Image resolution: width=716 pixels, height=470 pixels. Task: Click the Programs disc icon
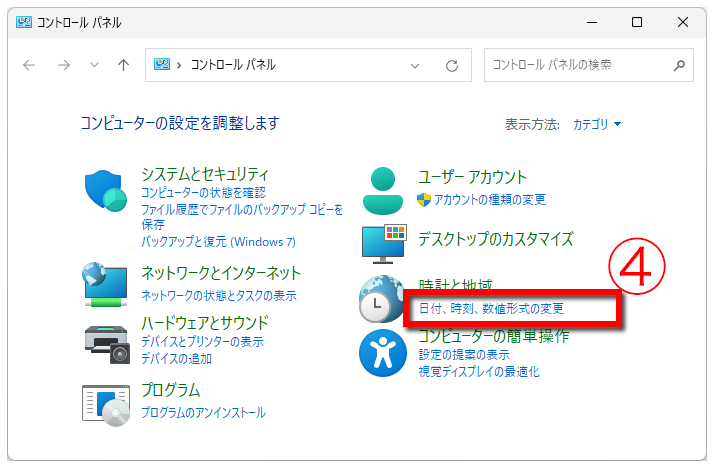click(106, 402)
